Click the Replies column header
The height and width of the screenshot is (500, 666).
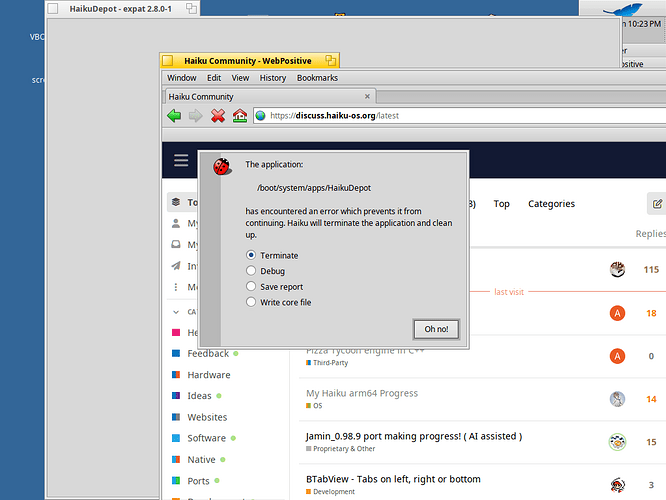(651, 234)
